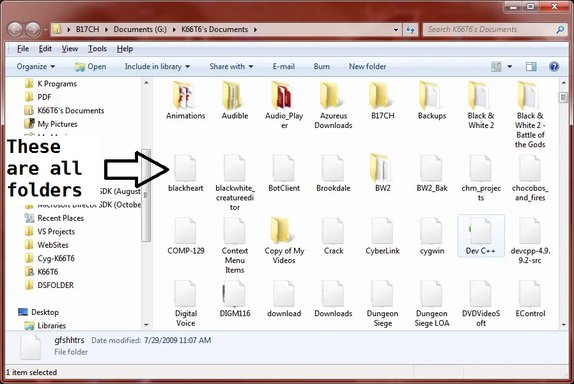Click the Burn toolbar button
The width and height of the screenshot is (574, 384).
pos(321,67)
